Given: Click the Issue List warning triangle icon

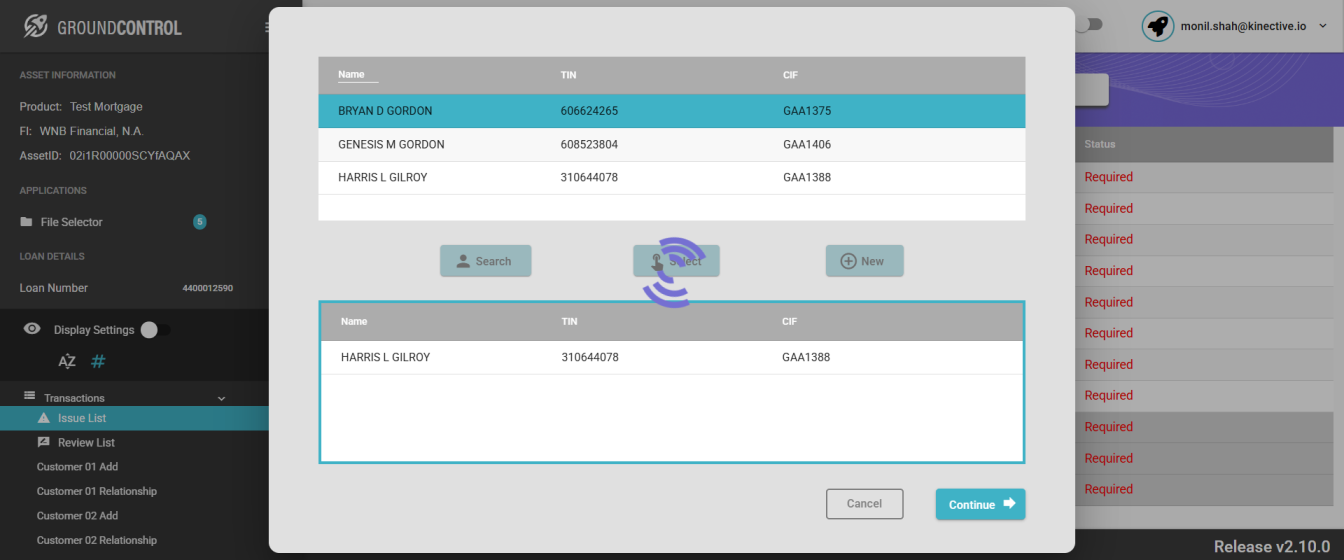Looking at the screenshot, I should [x=43, y=418].
